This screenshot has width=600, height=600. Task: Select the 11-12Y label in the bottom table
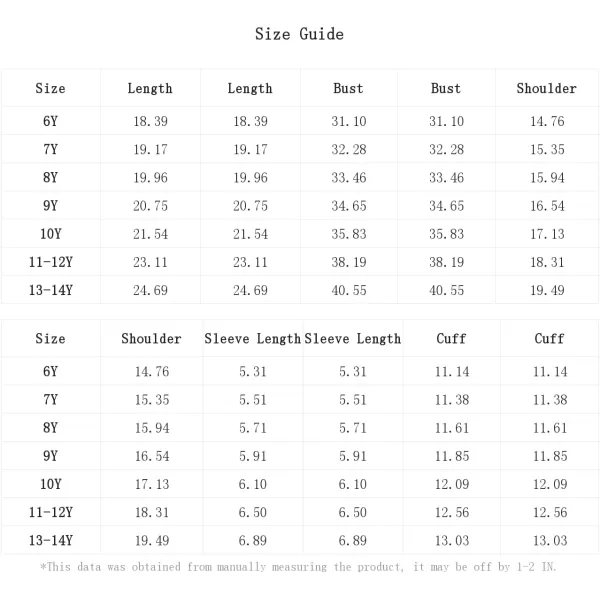coord(51,512)
